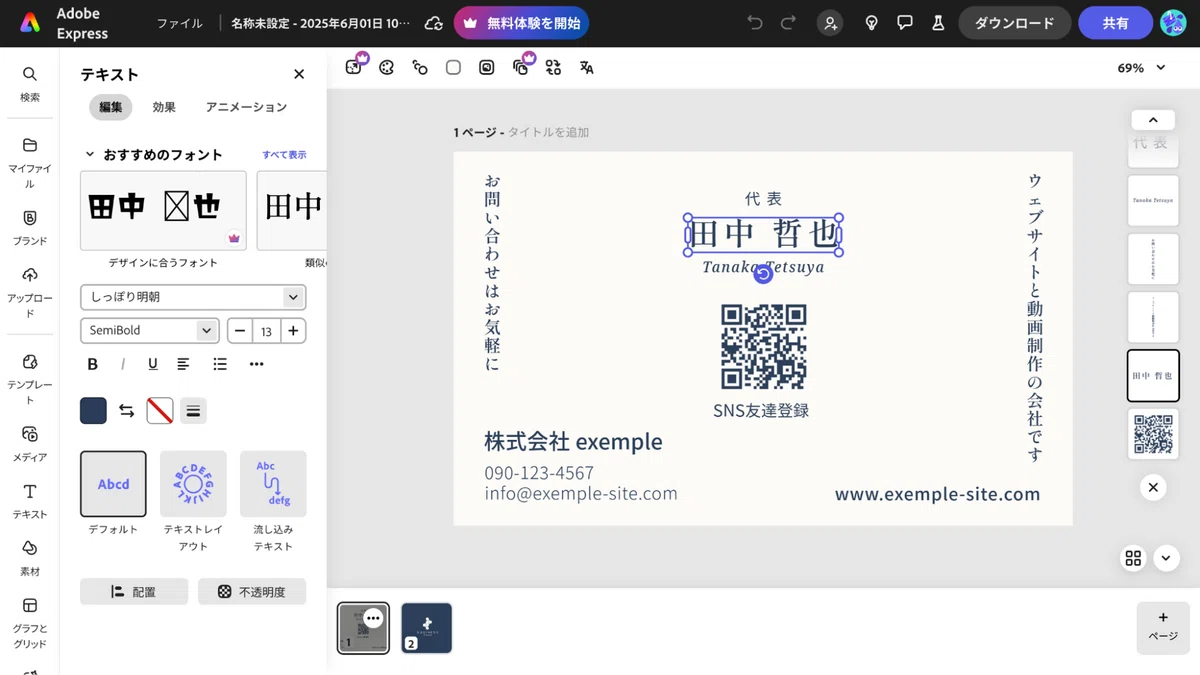The height and width of the screenshot is (675, 1200).
Task: Click the redo arrow in top bar
Action: (789, 23)
